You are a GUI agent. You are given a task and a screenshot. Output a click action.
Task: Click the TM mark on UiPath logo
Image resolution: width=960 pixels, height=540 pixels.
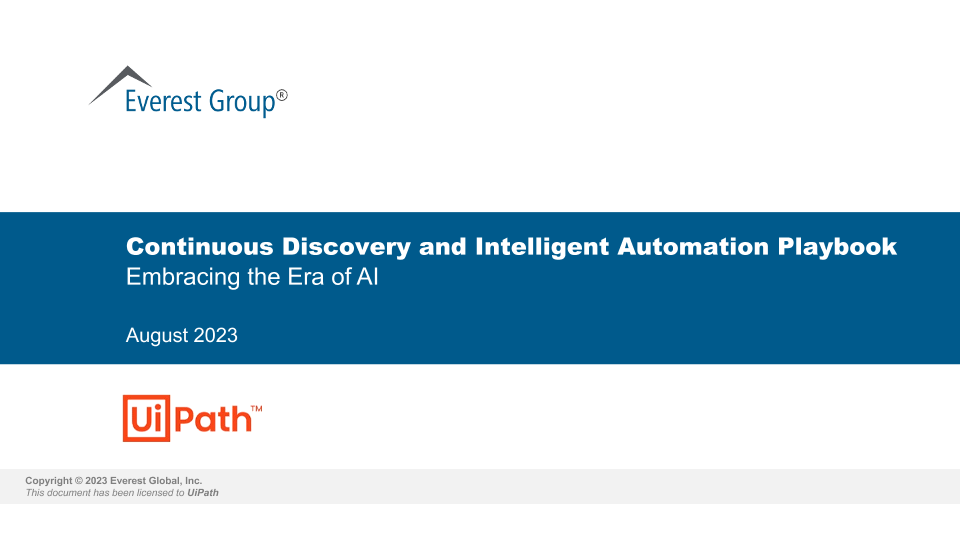257,408
